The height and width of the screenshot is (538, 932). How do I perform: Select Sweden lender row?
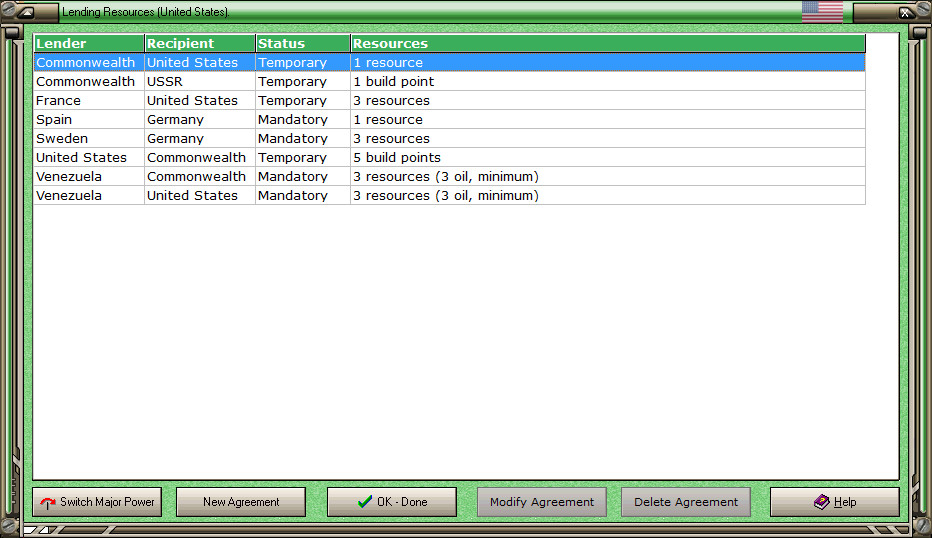pyautogui.click(x=449, y=139)
